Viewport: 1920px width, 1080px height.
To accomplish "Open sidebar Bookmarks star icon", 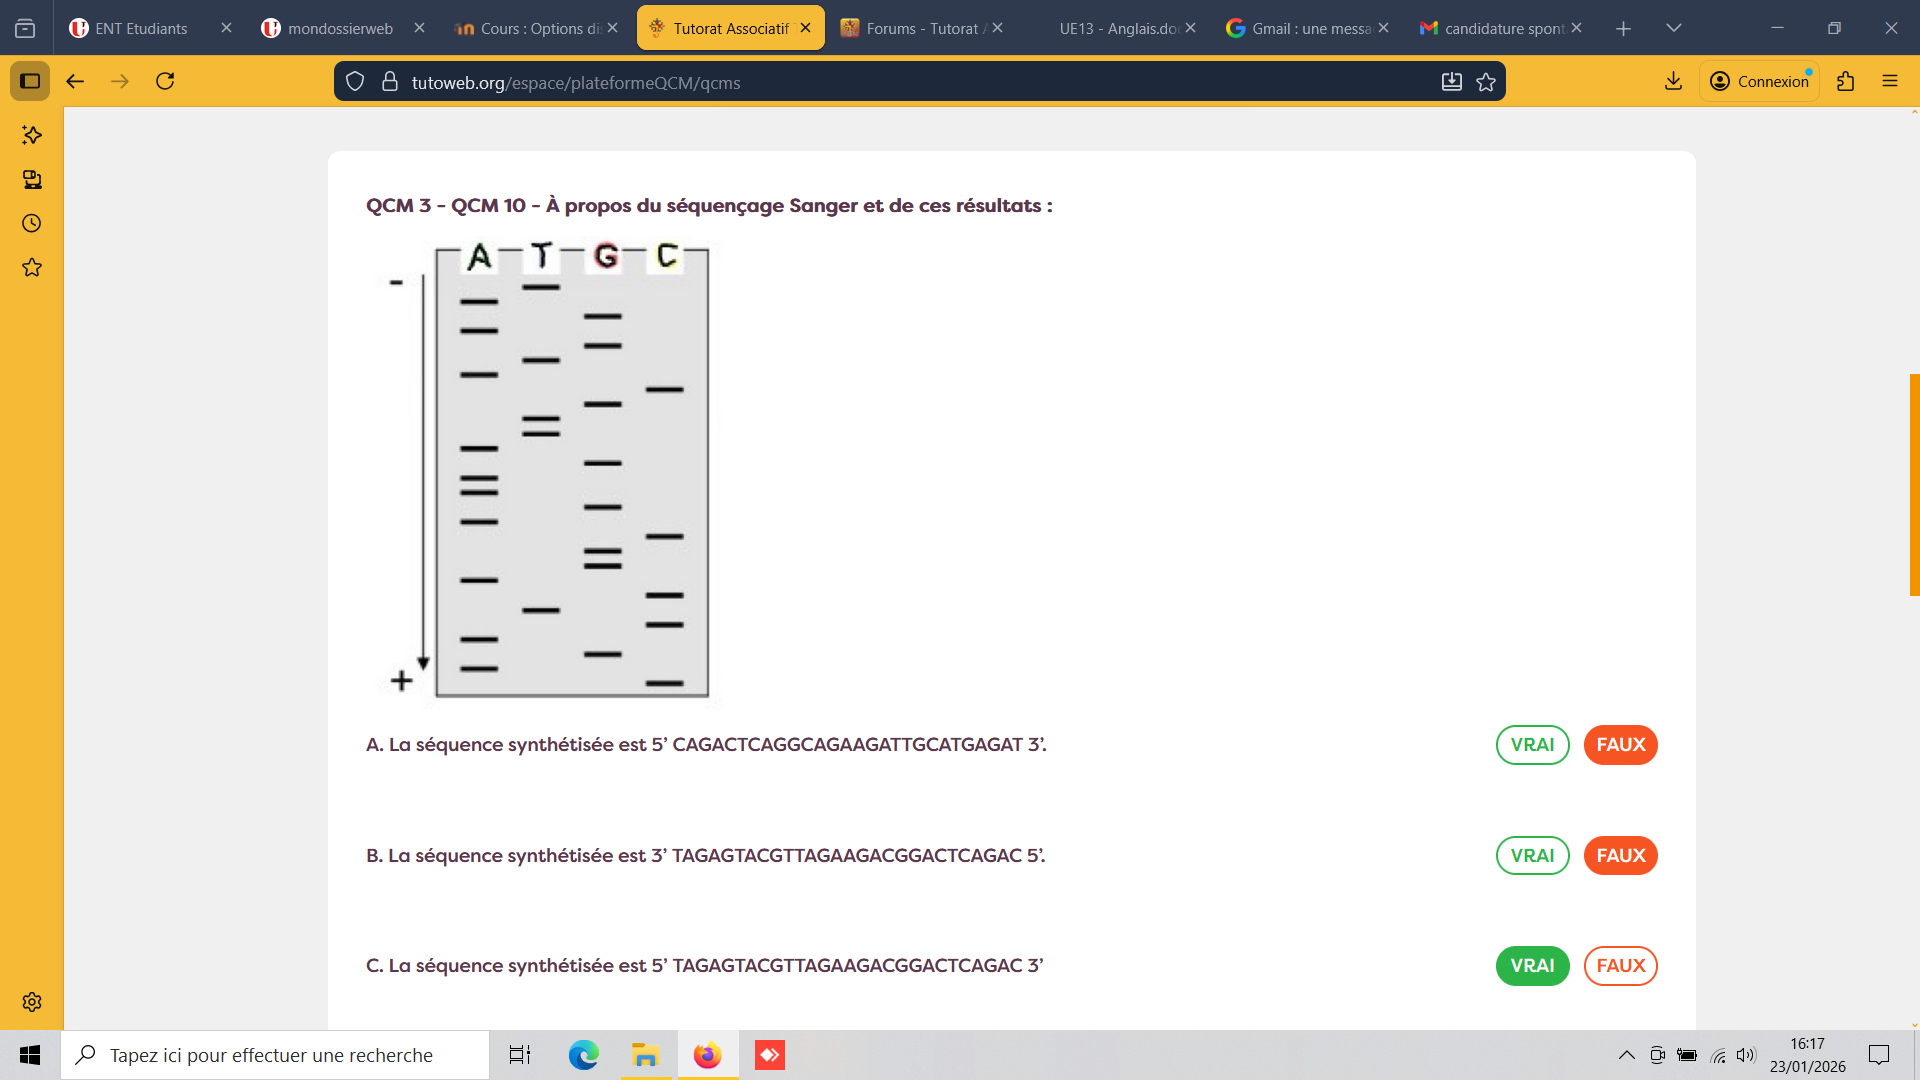I will 32,267.
